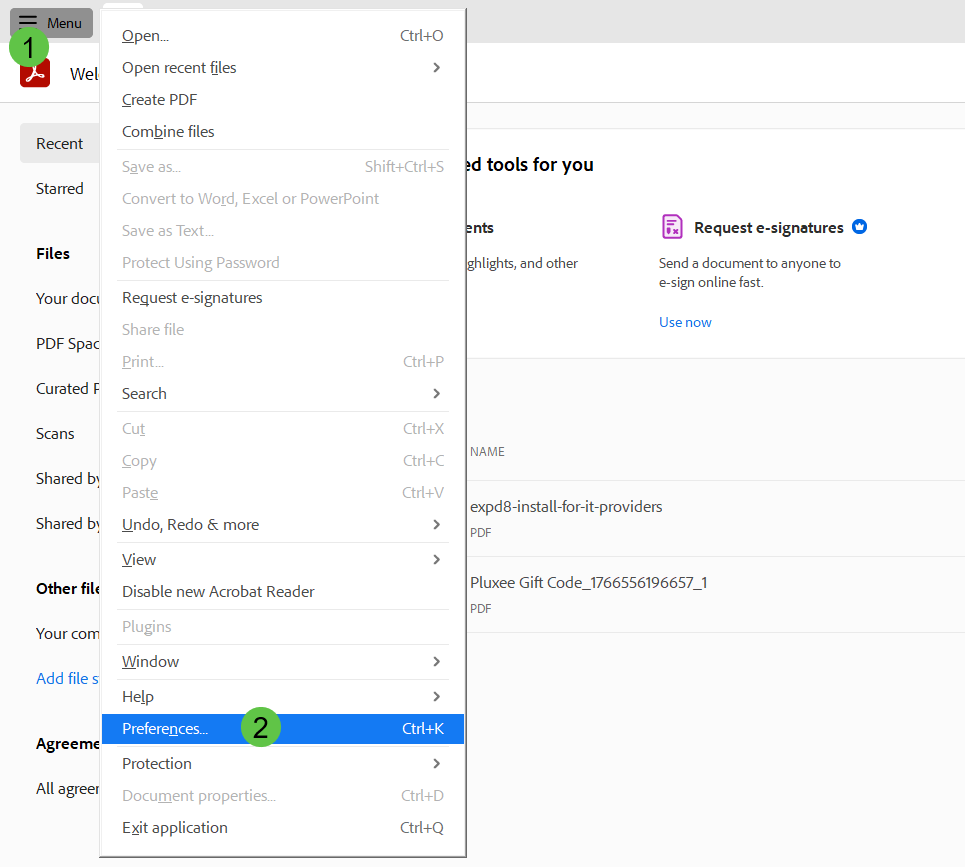
Task: Click Disable new Acrobat Reader
Action: (218, 592)
